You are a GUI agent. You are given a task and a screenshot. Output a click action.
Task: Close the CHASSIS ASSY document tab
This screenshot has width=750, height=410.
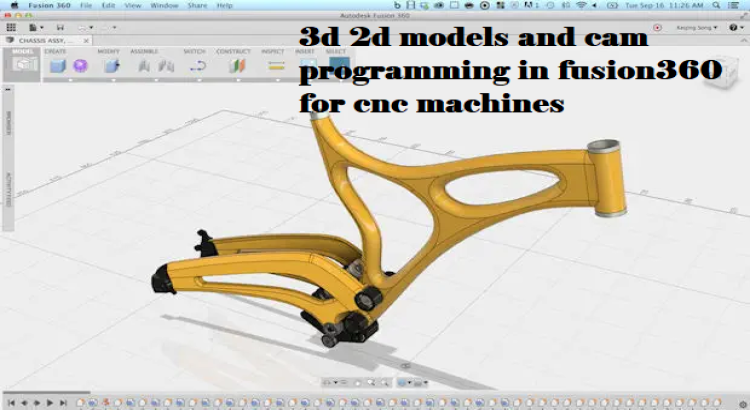pyautogui.click(x=86, y=41)
